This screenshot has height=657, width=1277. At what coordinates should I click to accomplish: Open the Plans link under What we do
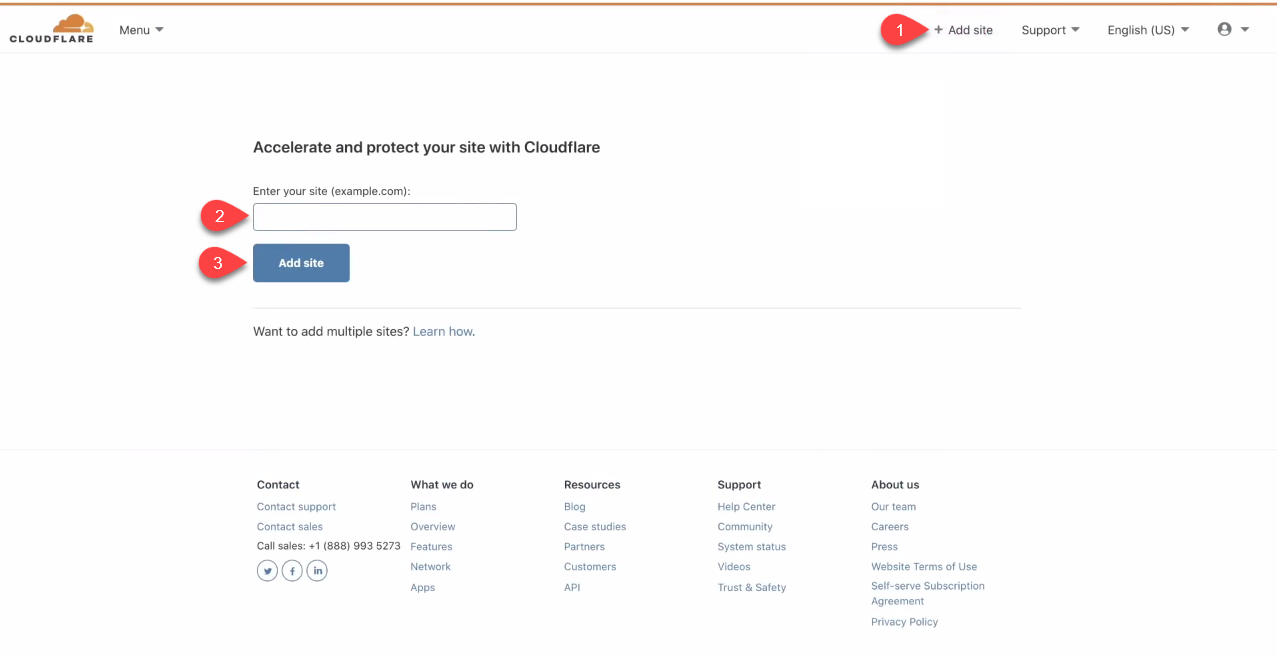423,506
